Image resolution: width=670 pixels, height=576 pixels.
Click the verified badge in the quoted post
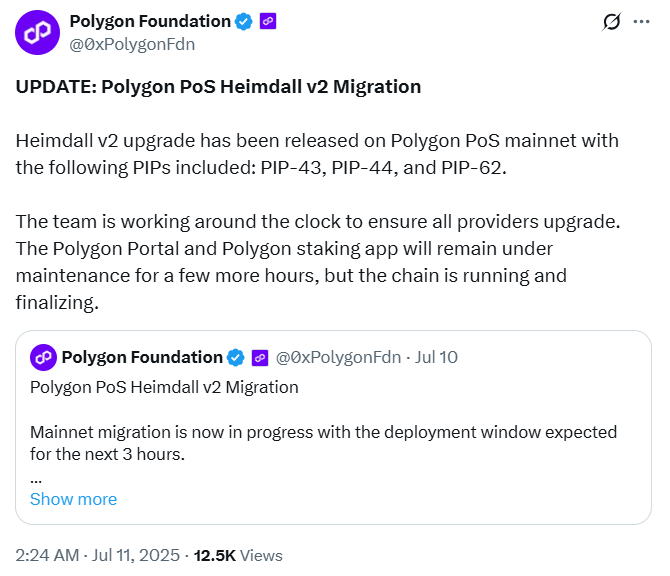click(x=236, y=357)
